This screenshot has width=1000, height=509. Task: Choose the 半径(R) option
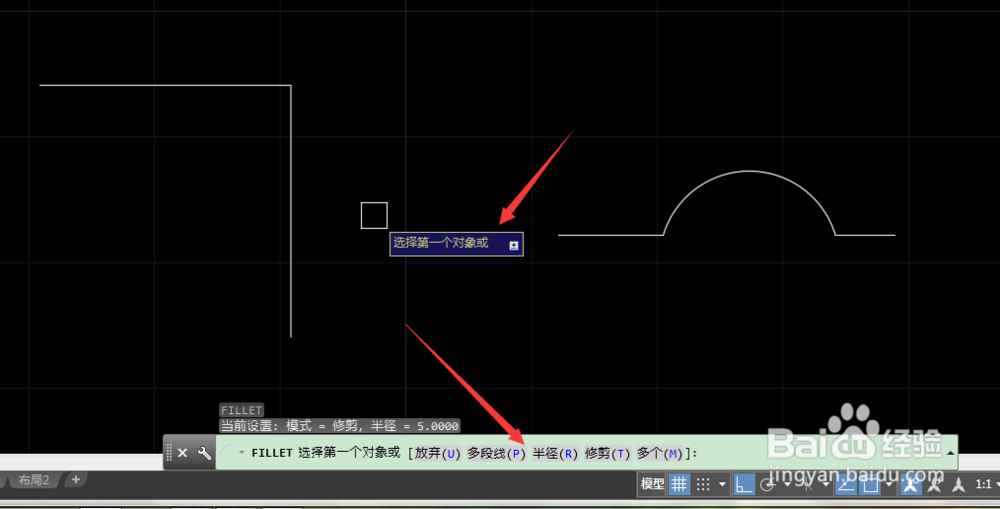pyautogui.click(x=555, y=454)
